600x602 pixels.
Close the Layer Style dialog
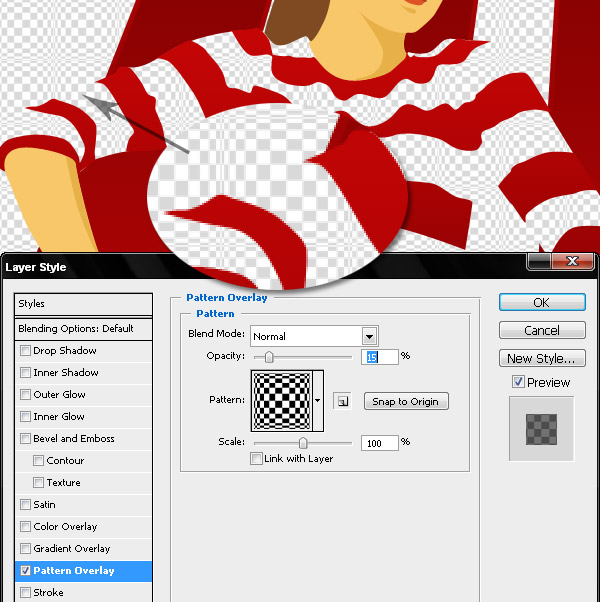572,261
